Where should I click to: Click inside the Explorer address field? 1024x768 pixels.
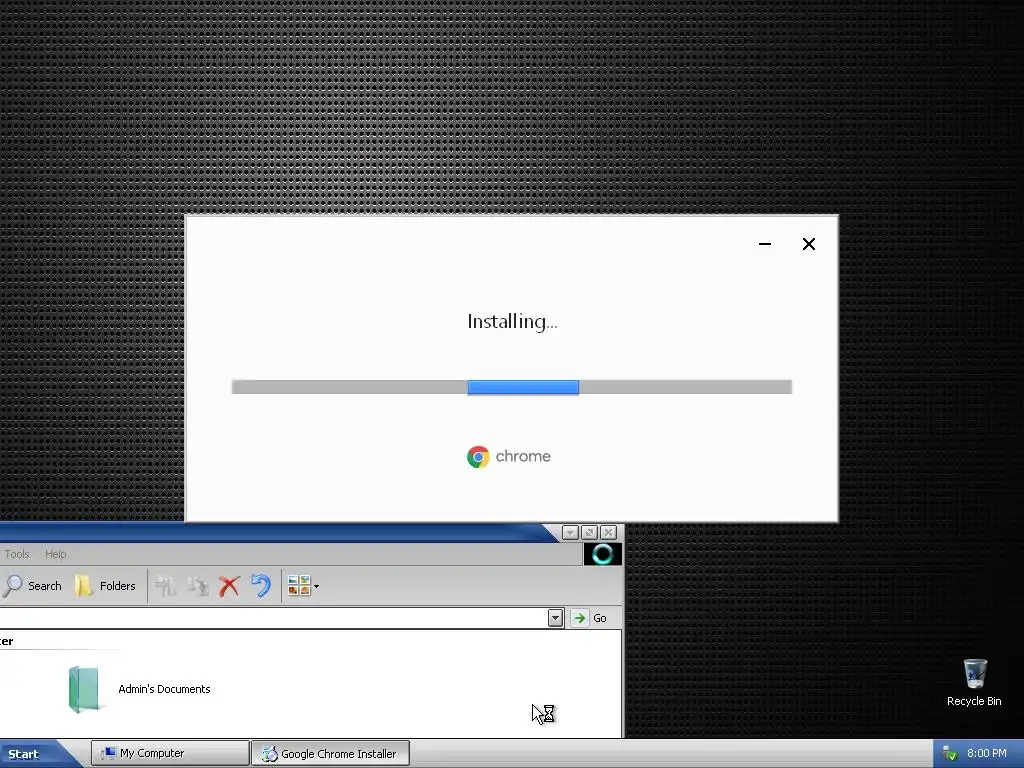point(273,618)
